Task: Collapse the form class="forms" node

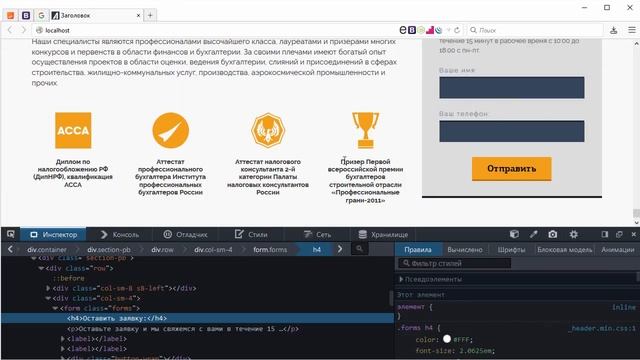Action: tap(55, 308)
